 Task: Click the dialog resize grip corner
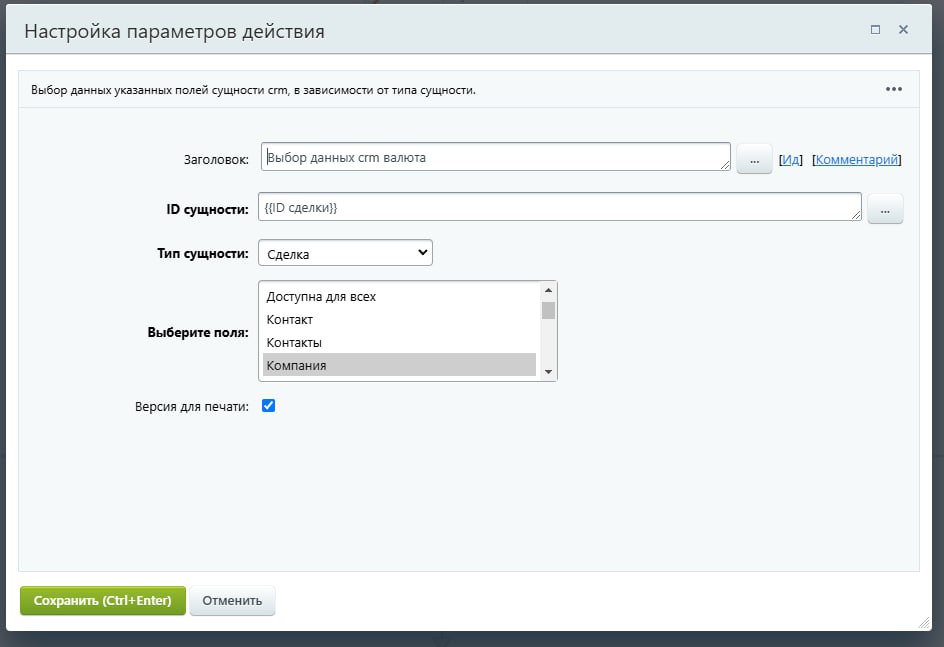[x=923, y=622]
